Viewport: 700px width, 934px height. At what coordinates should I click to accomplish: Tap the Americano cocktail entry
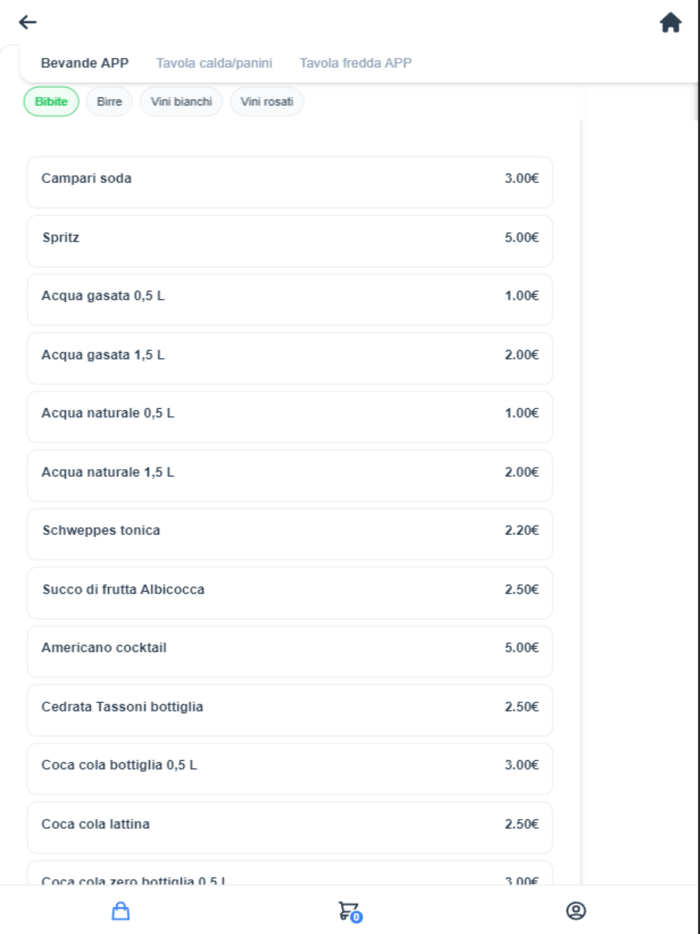[x=290, y=650]
